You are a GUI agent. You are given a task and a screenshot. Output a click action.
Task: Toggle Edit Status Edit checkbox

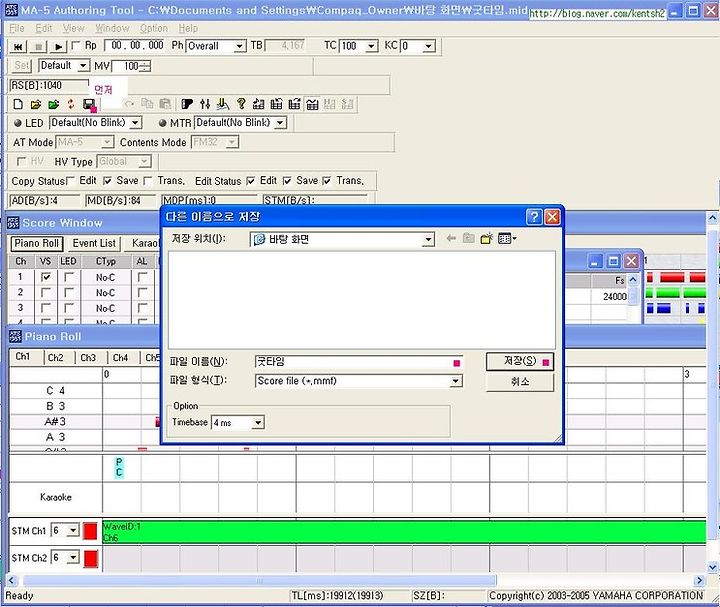251,181
